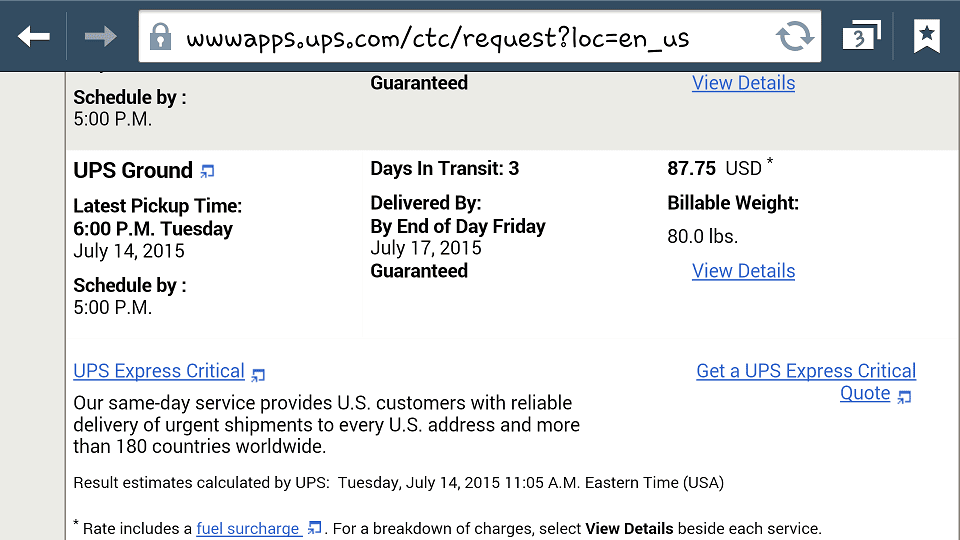Click new-window icon next to Quote

coord(904,397)
